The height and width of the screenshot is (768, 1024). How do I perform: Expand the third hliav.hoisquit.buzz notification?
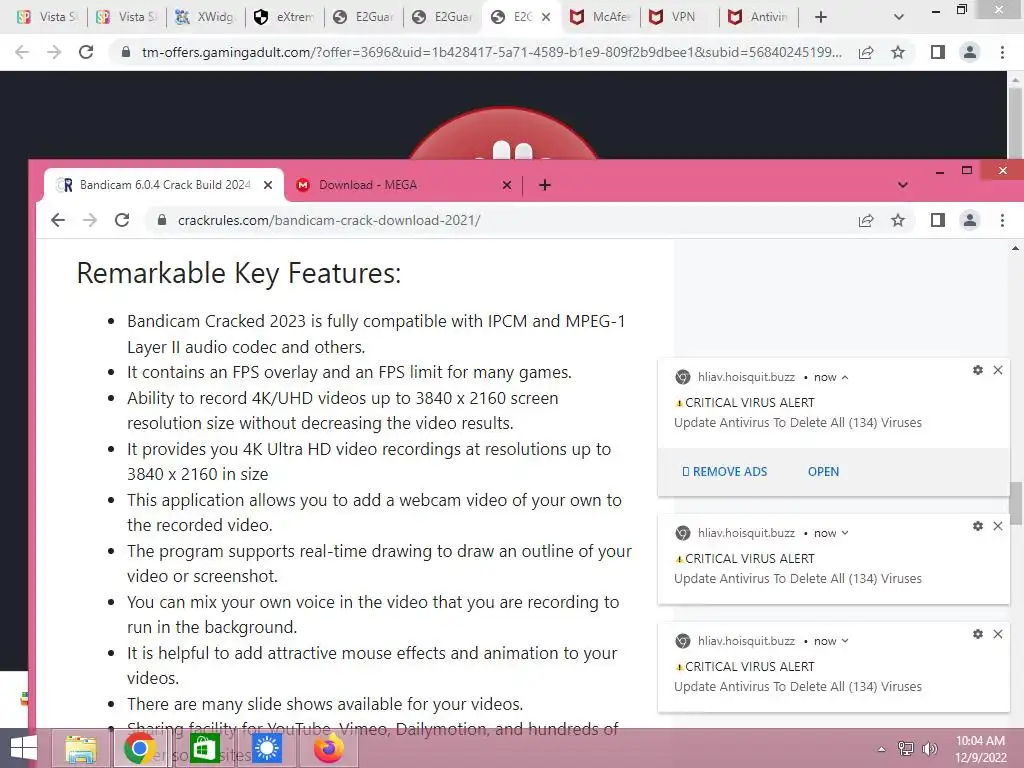pos(845,641)
